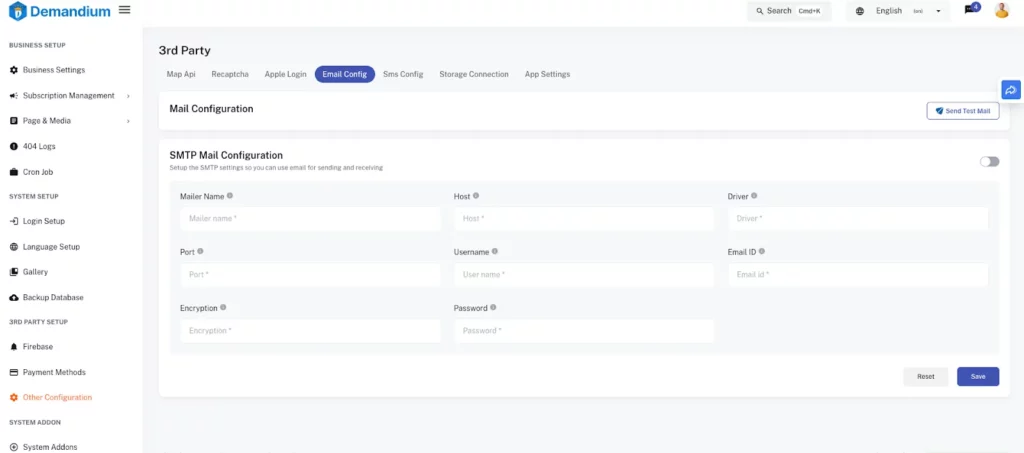Click the Send Test Mail button
The height and width of the screenshot is (453, 1024).
click(x=963, y=111)
